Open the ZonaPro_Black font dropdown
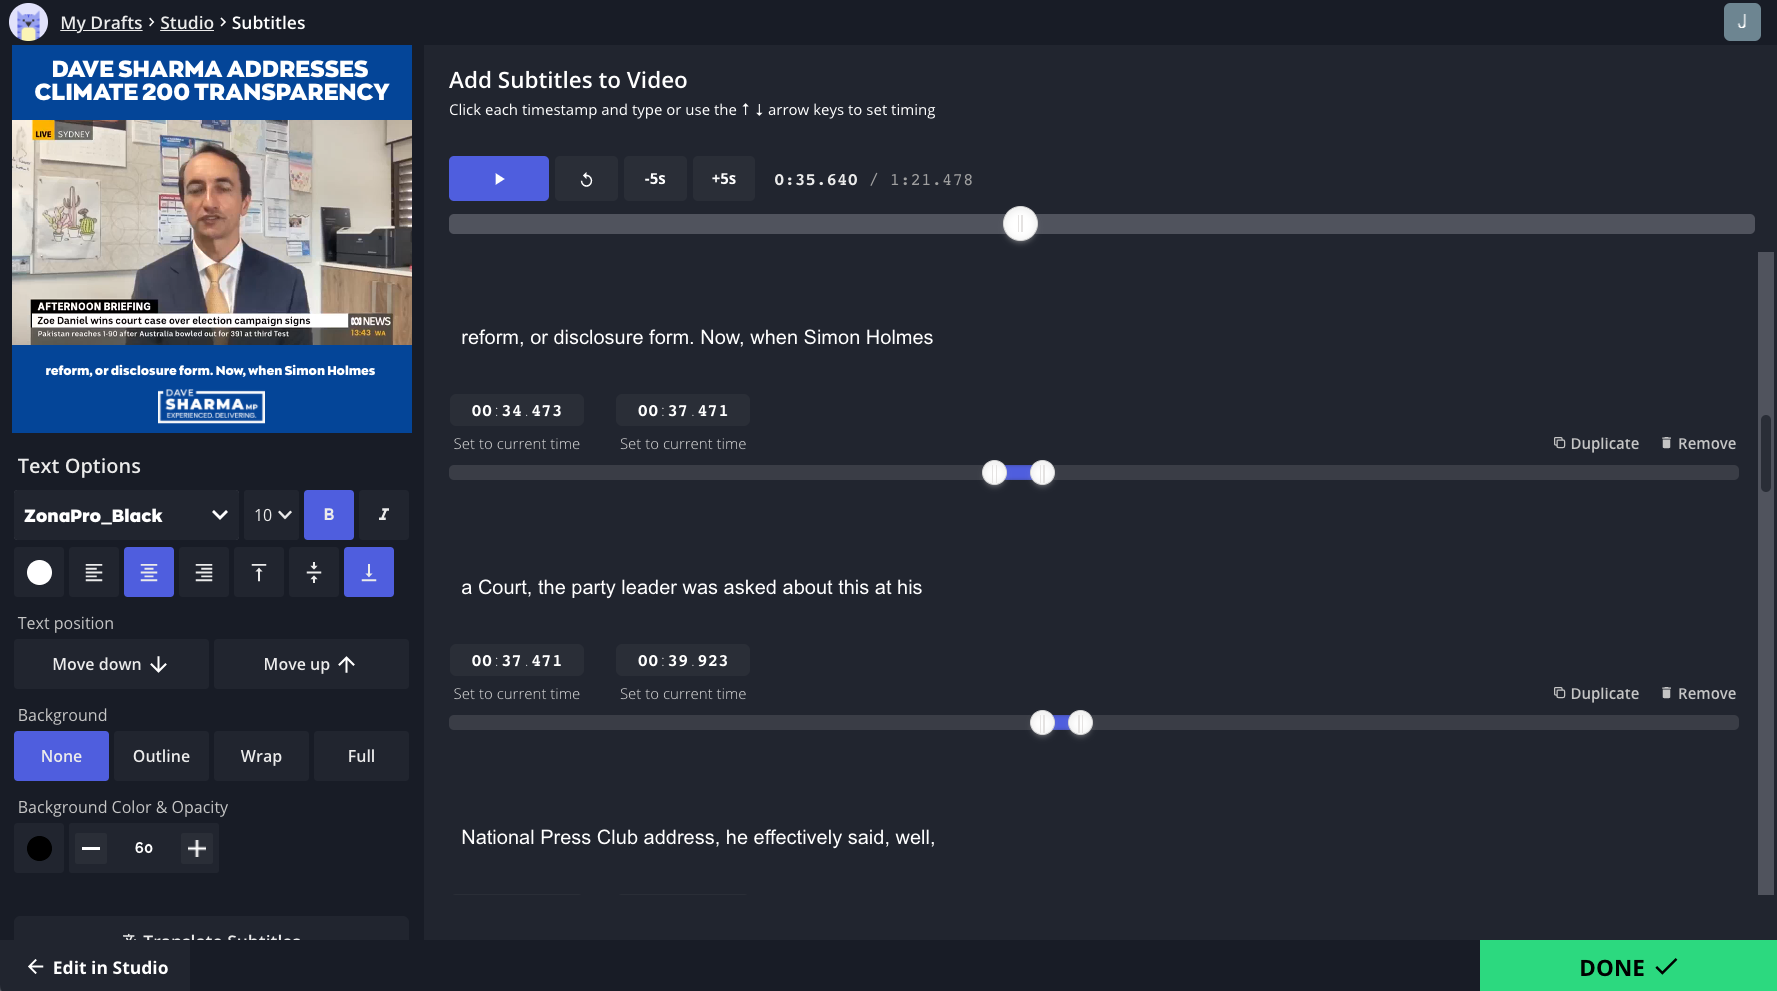The image size is (1777, 991). [x=126, y=515]
